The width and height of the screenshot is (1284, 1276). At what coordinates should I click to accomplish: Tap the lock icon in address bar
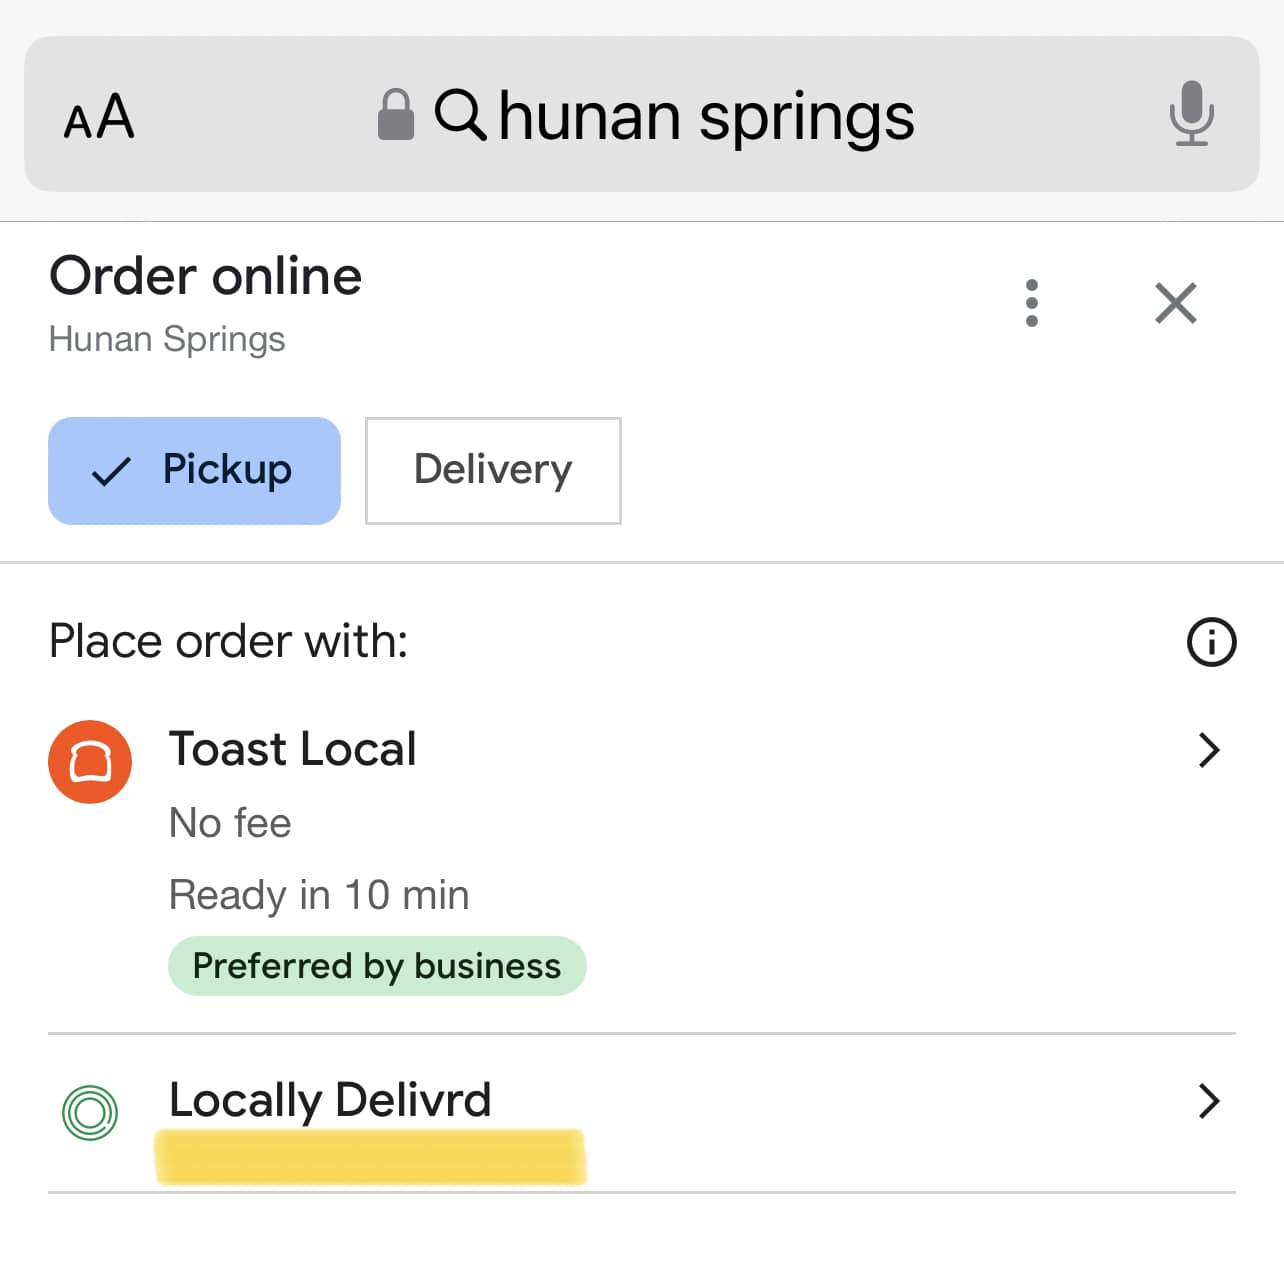pos(395,115)
